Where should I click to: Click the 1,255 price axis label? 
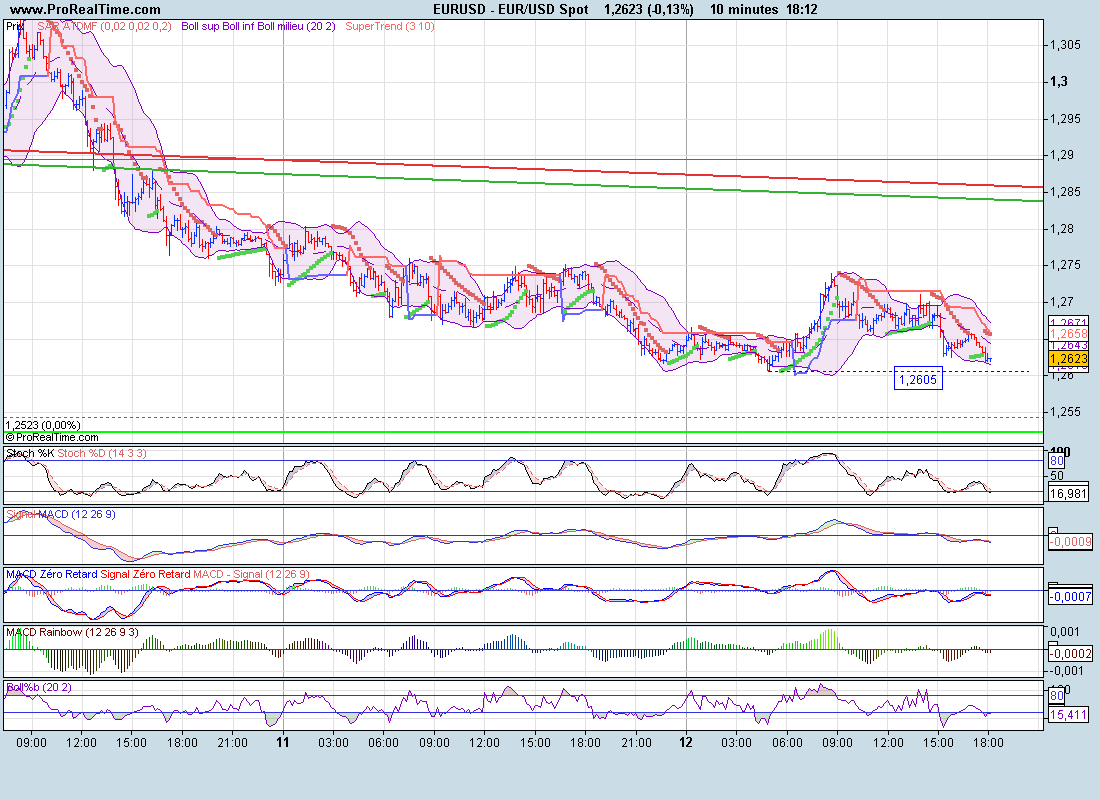1065,412
